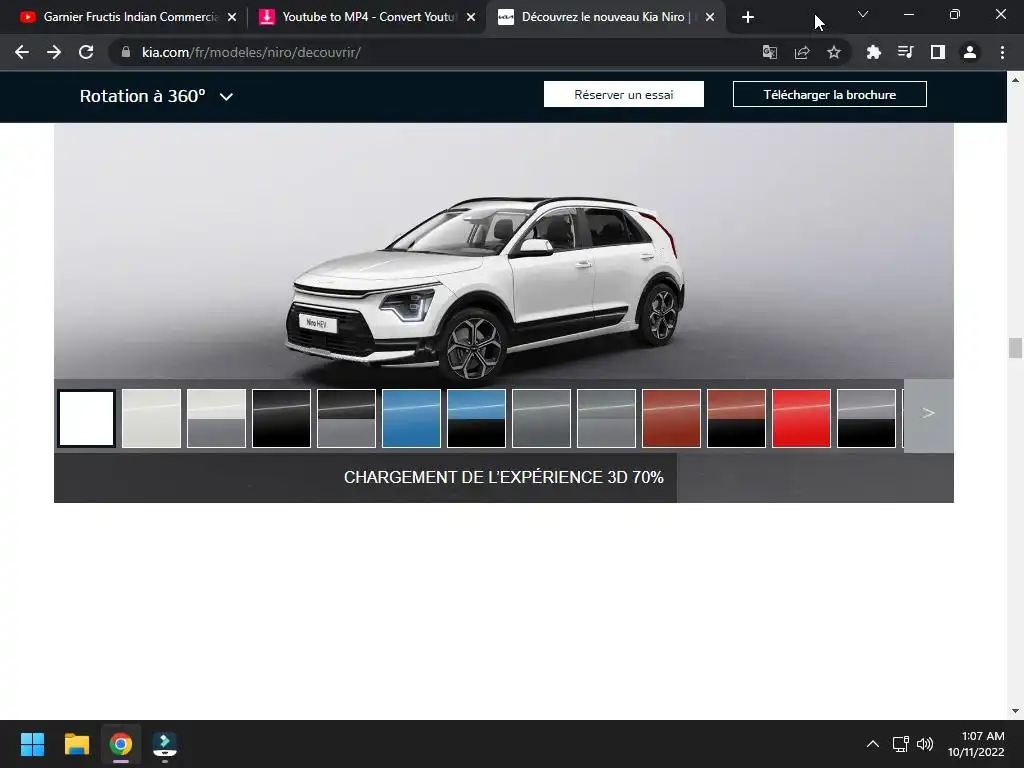Select the solid white color swatch
Viewport: 1024px width, 768px height.
point(86,419)
